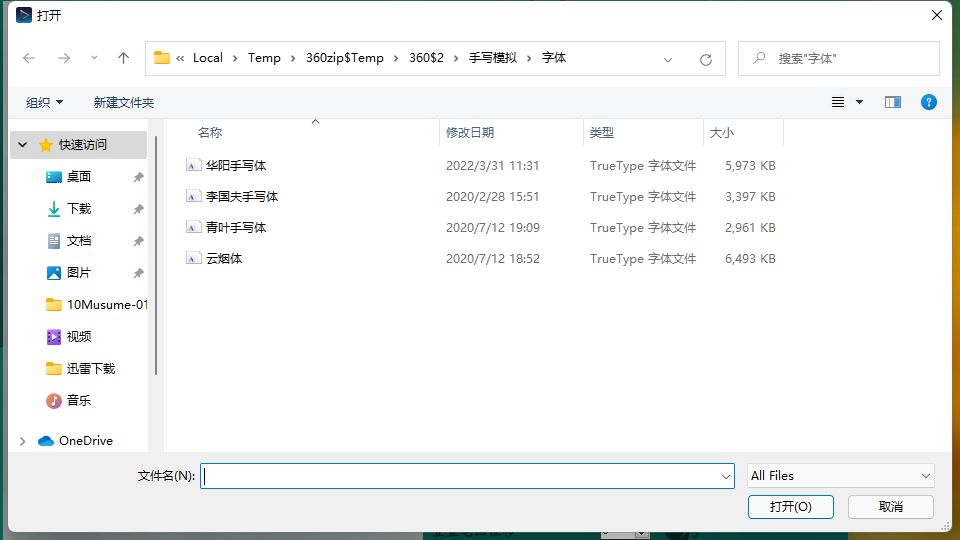Click the 取消 button
The height and width of the screenshot is (540, 960).
point(890,507)
